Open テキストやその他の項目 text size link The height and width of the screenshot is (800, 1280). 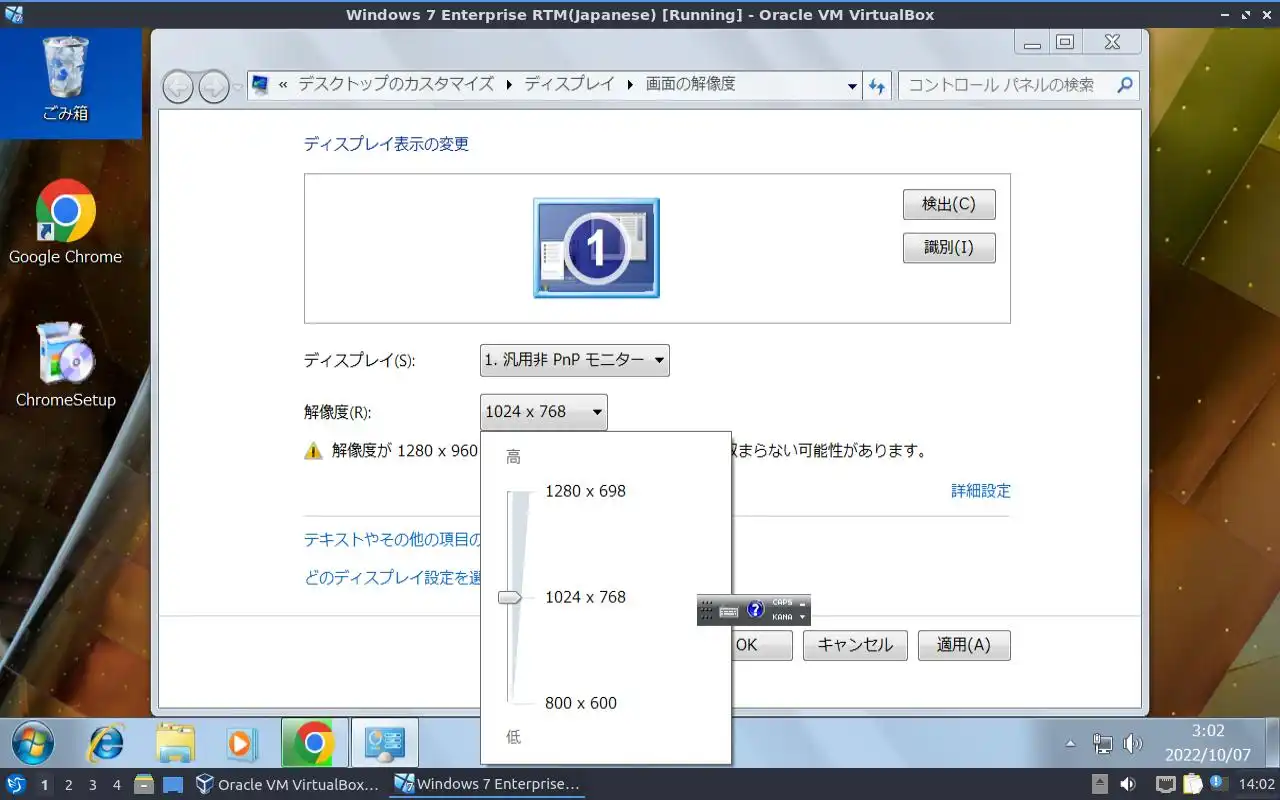click(x=392, y=540)
